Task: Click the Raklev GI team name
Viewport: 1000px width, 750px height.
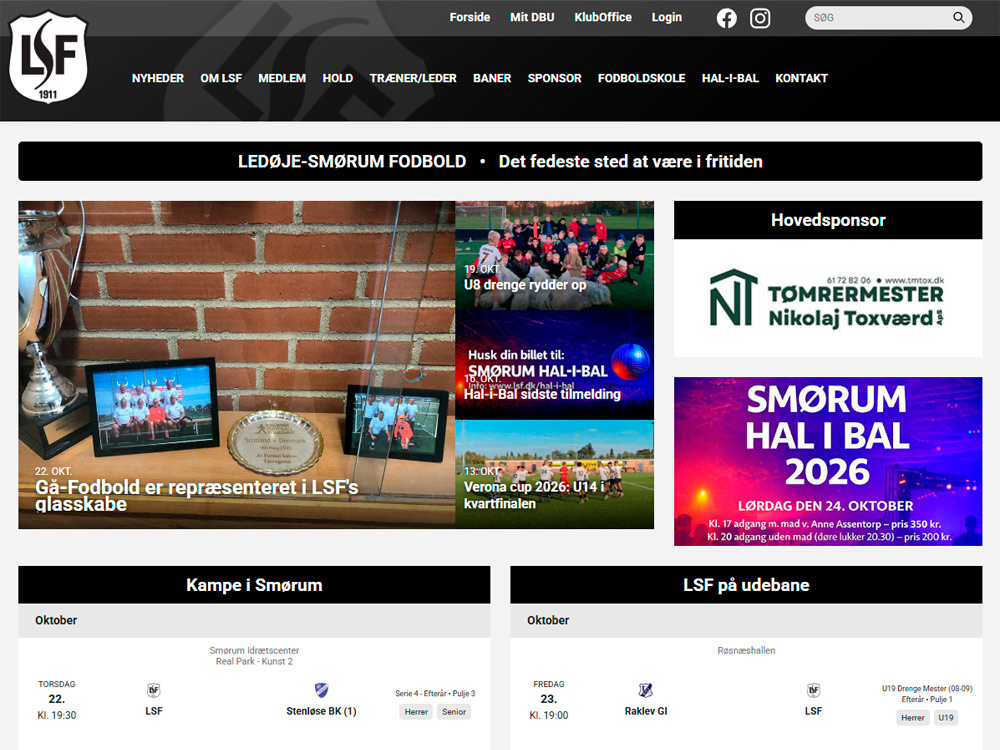Action: coord(646,711)
